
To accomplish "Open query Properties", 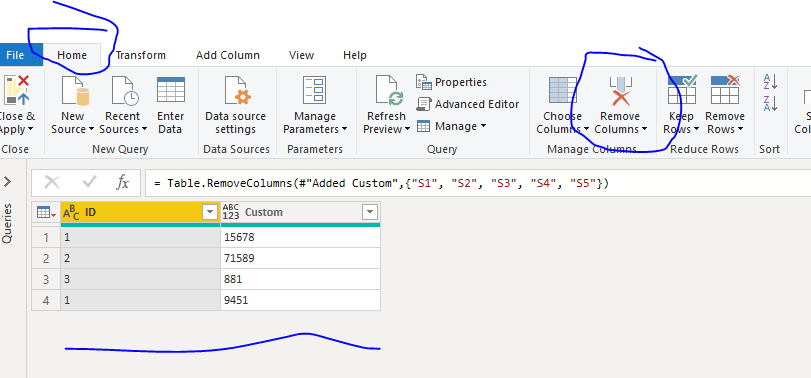I will coord(452,82).
